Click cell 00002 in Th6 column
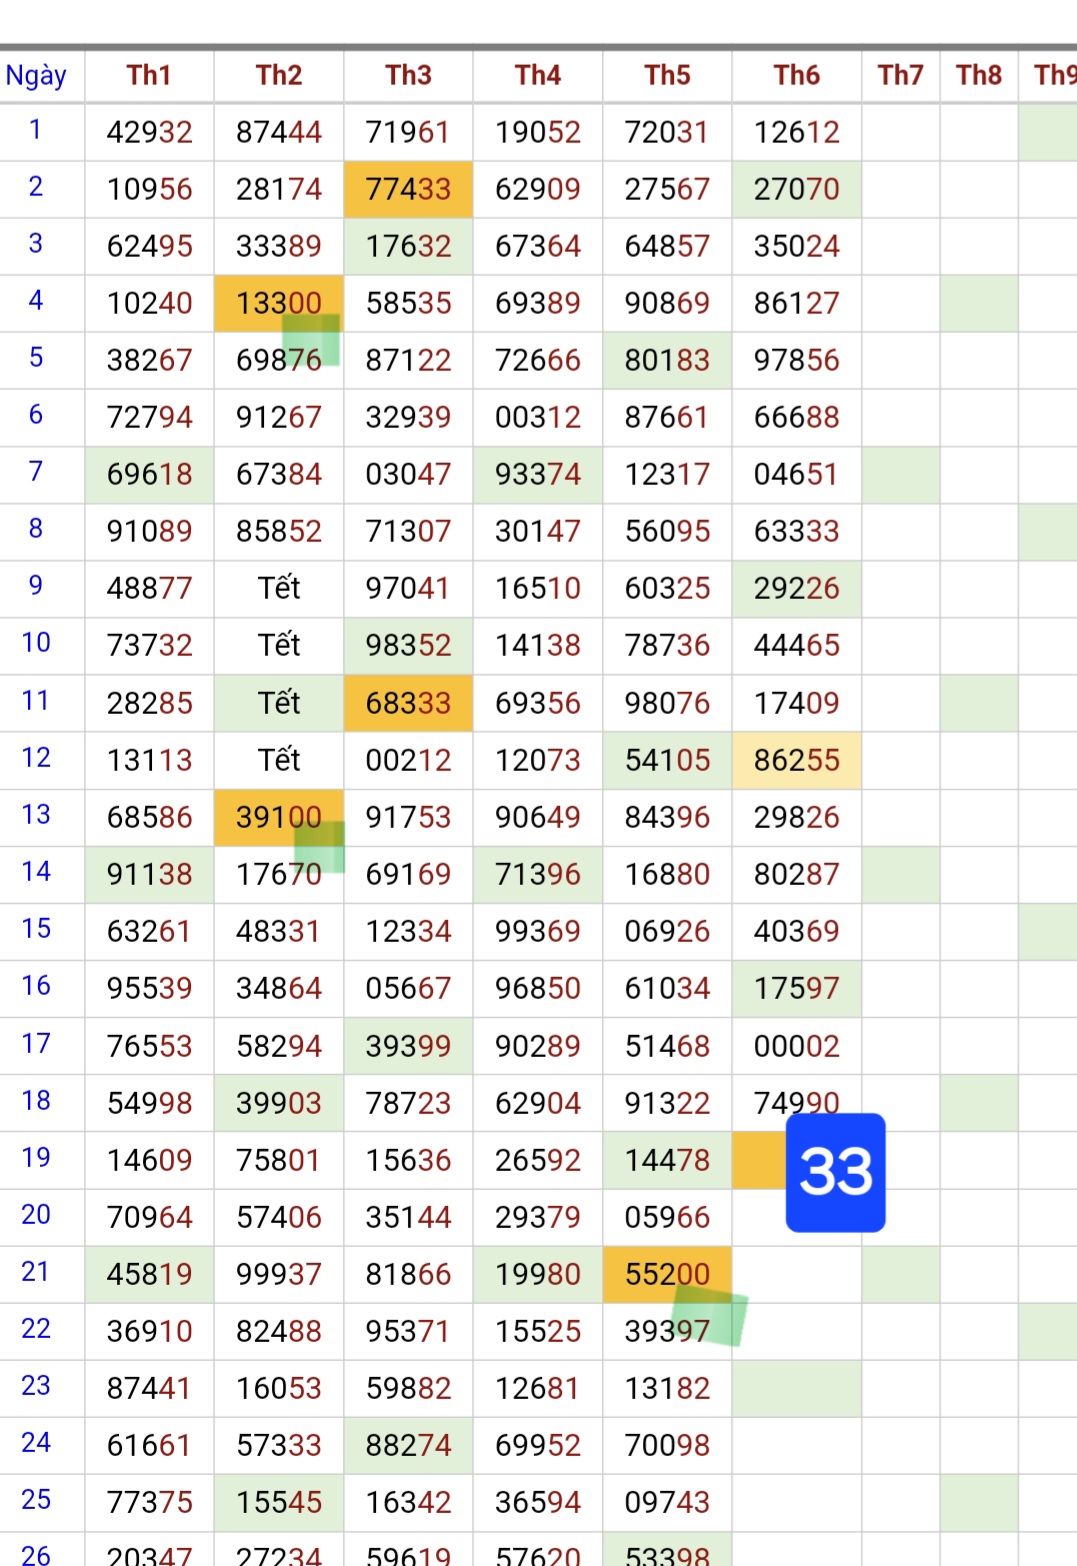This screenshot has width=1077, height=1566. coord(796,1046)
